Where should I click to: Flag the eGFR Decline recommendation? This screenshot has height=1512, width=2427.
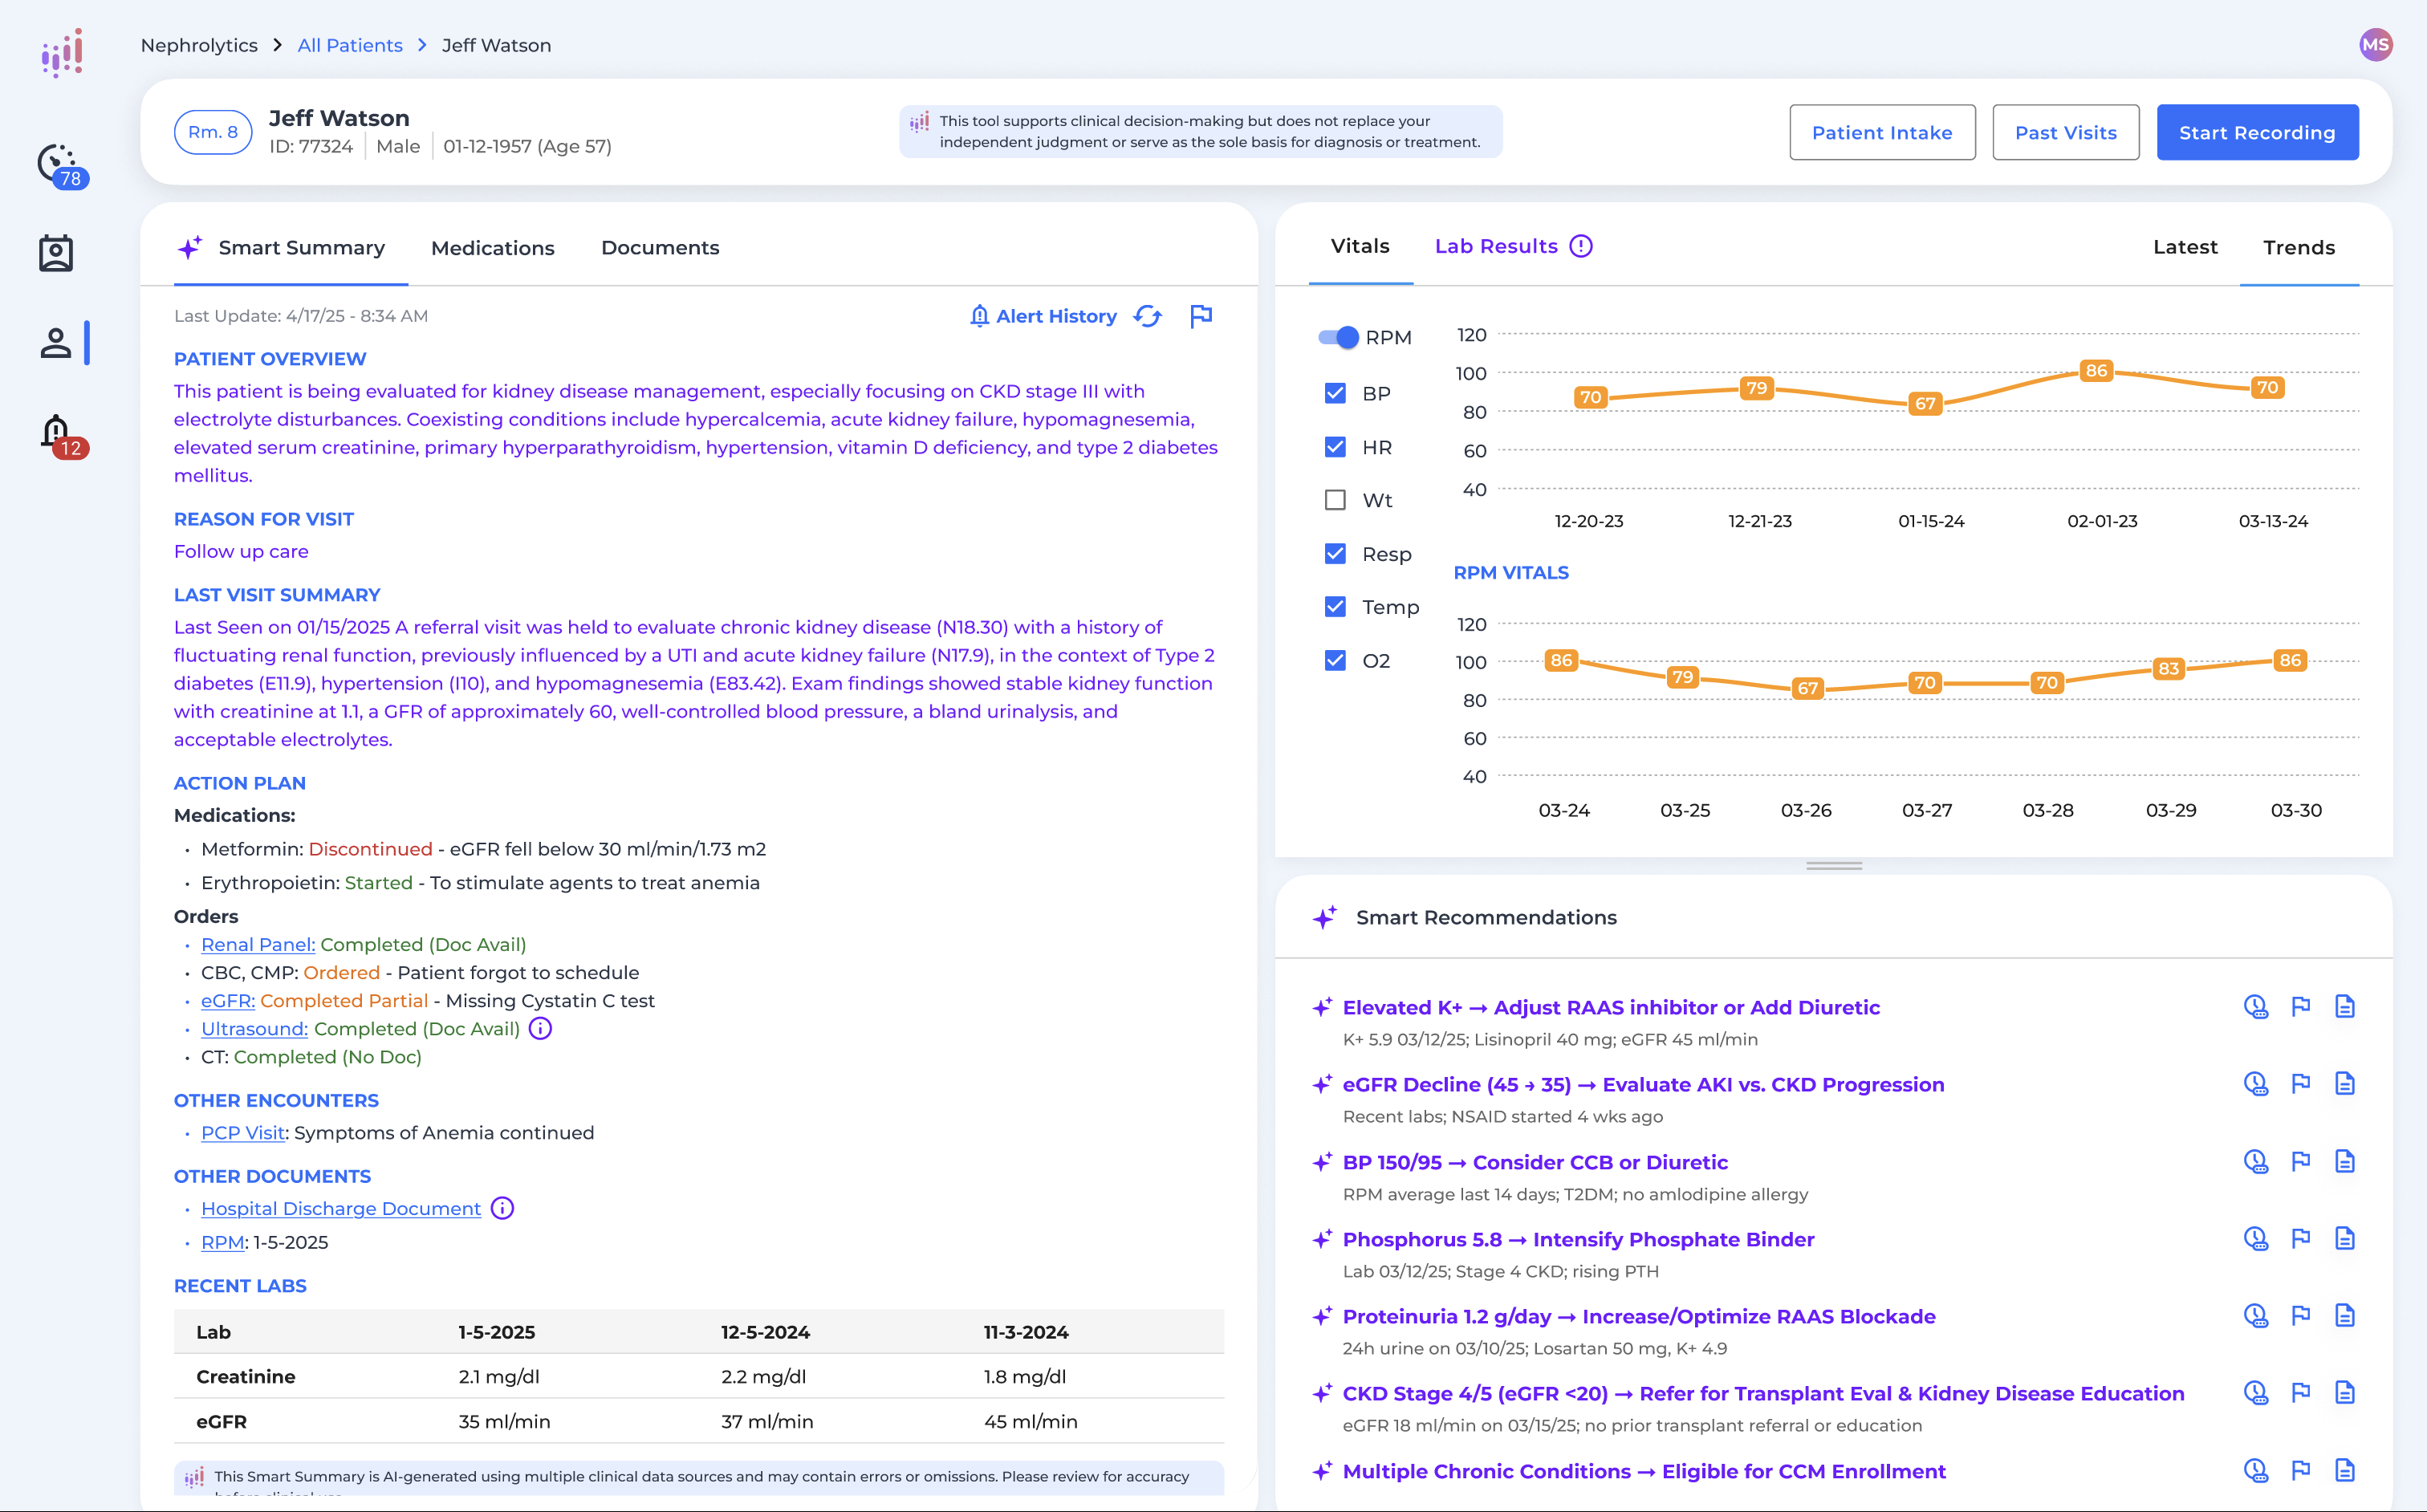[2301, 1083]
